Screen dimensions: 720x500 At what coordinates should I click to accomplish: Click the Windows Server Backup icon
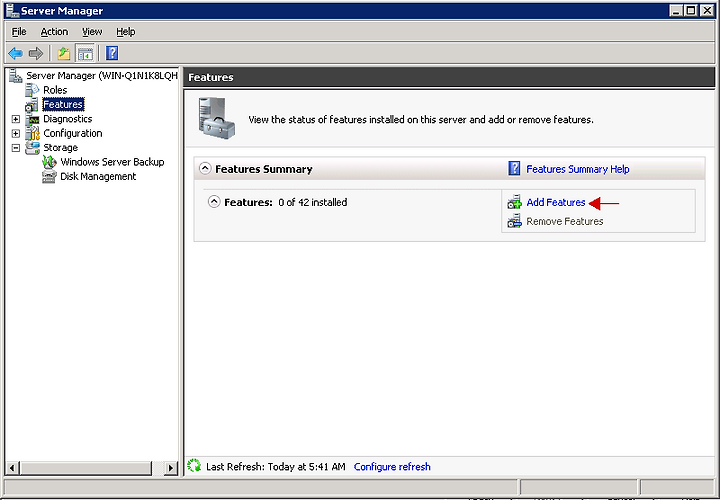tap(49, 162)
